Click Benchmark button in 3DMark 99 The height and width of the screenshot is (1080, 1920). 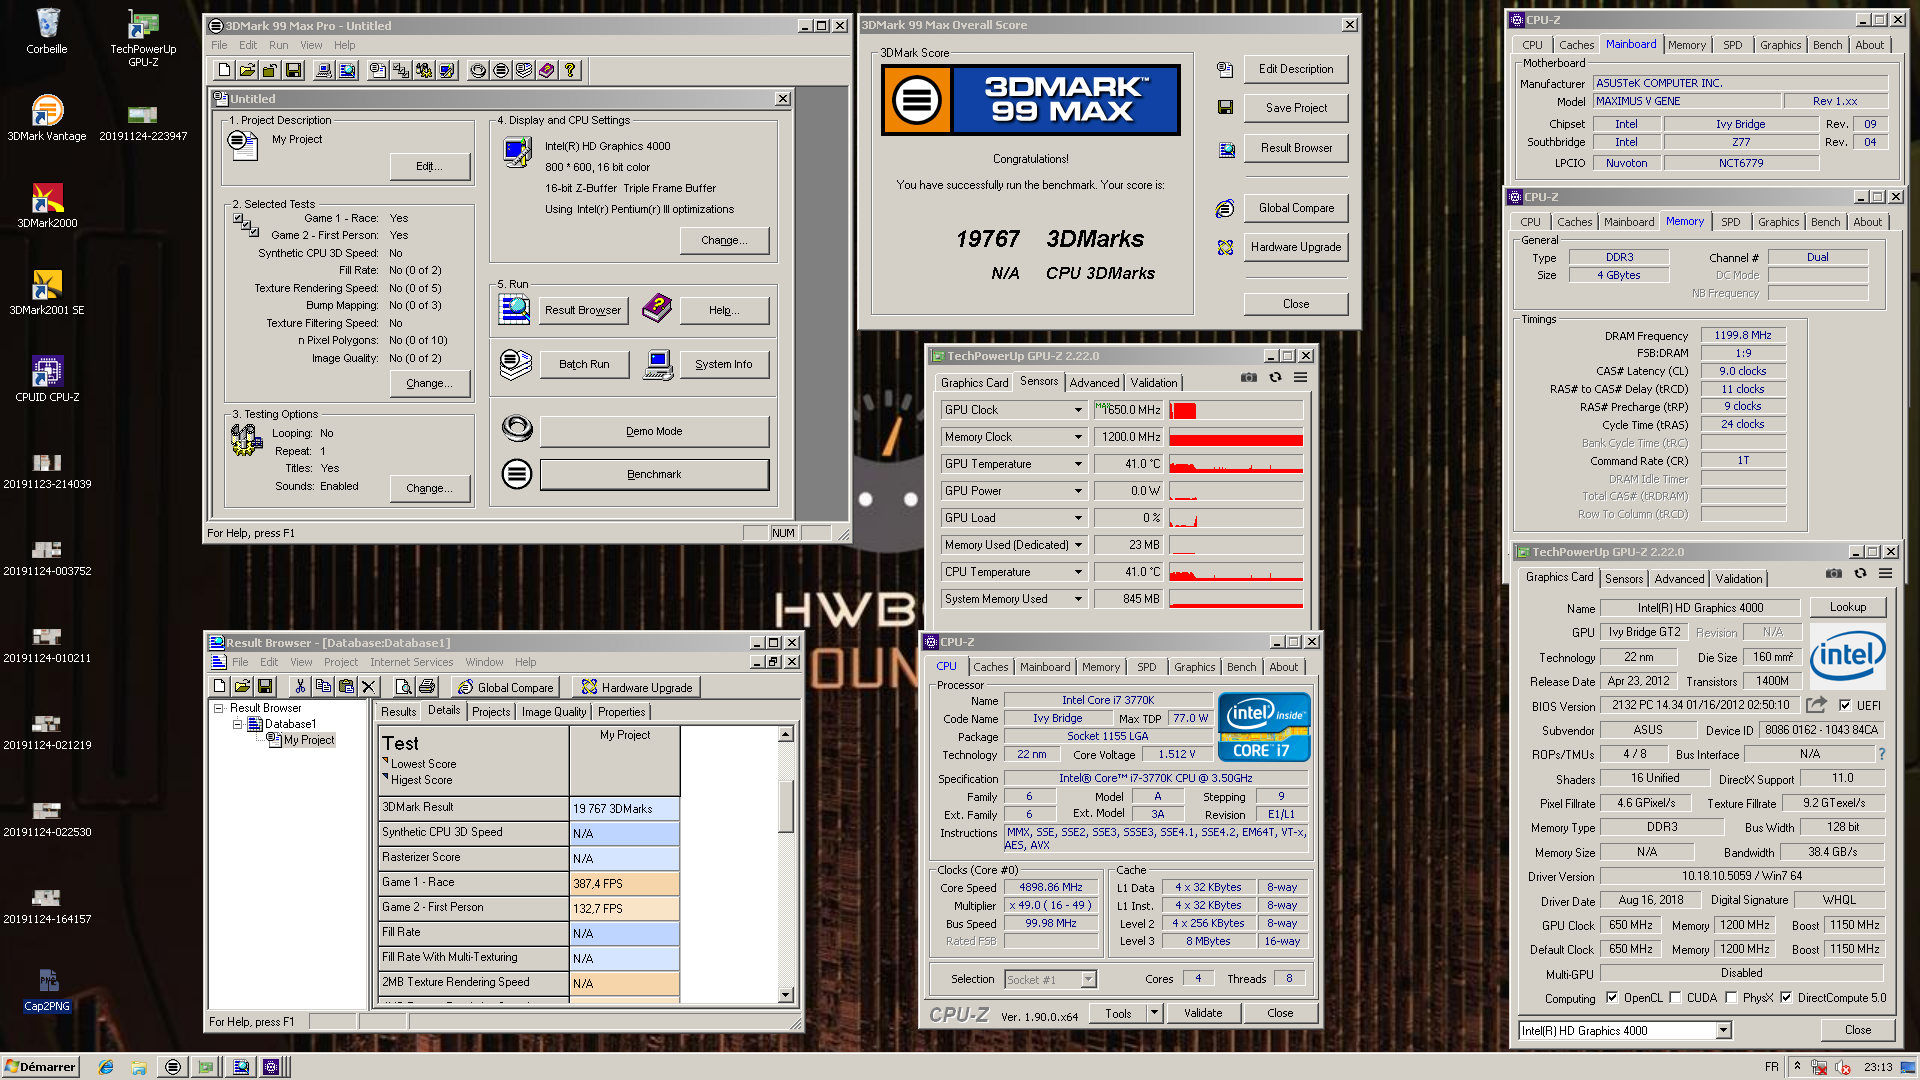pos(654,474)
